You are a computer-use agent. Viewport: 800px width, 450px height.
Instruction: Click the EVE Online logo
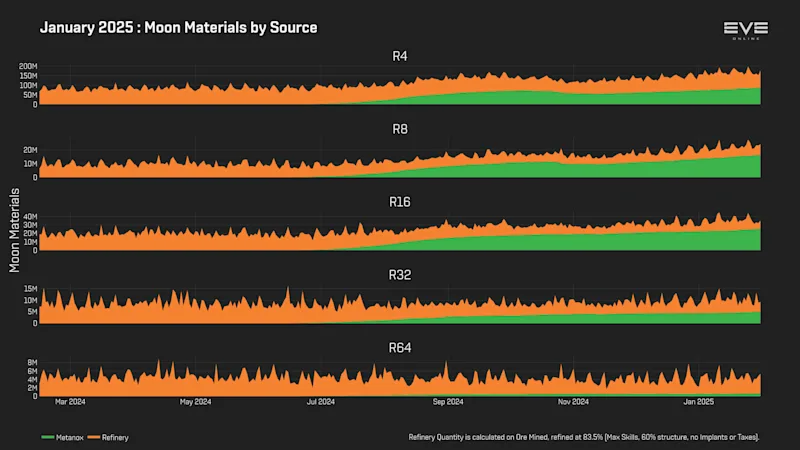pos(745,31)
